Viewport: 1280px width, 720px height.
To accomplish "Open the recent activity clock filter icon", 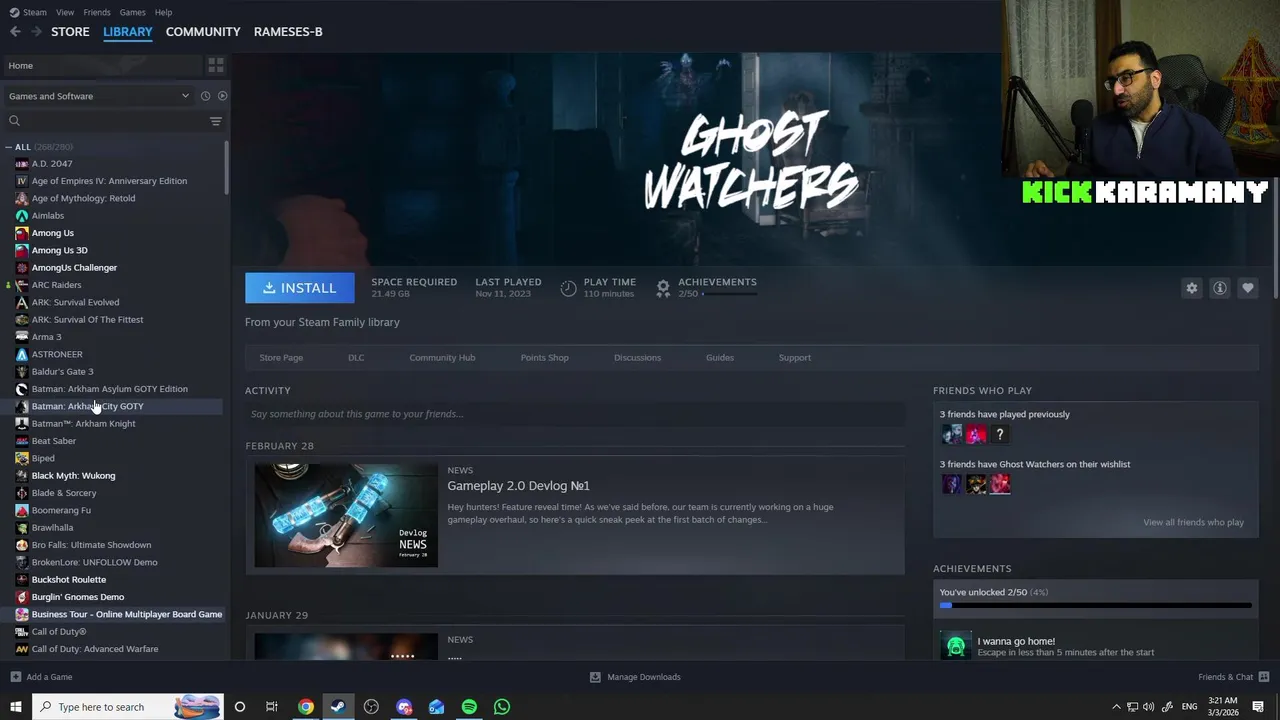I will [x=205, y=96].
